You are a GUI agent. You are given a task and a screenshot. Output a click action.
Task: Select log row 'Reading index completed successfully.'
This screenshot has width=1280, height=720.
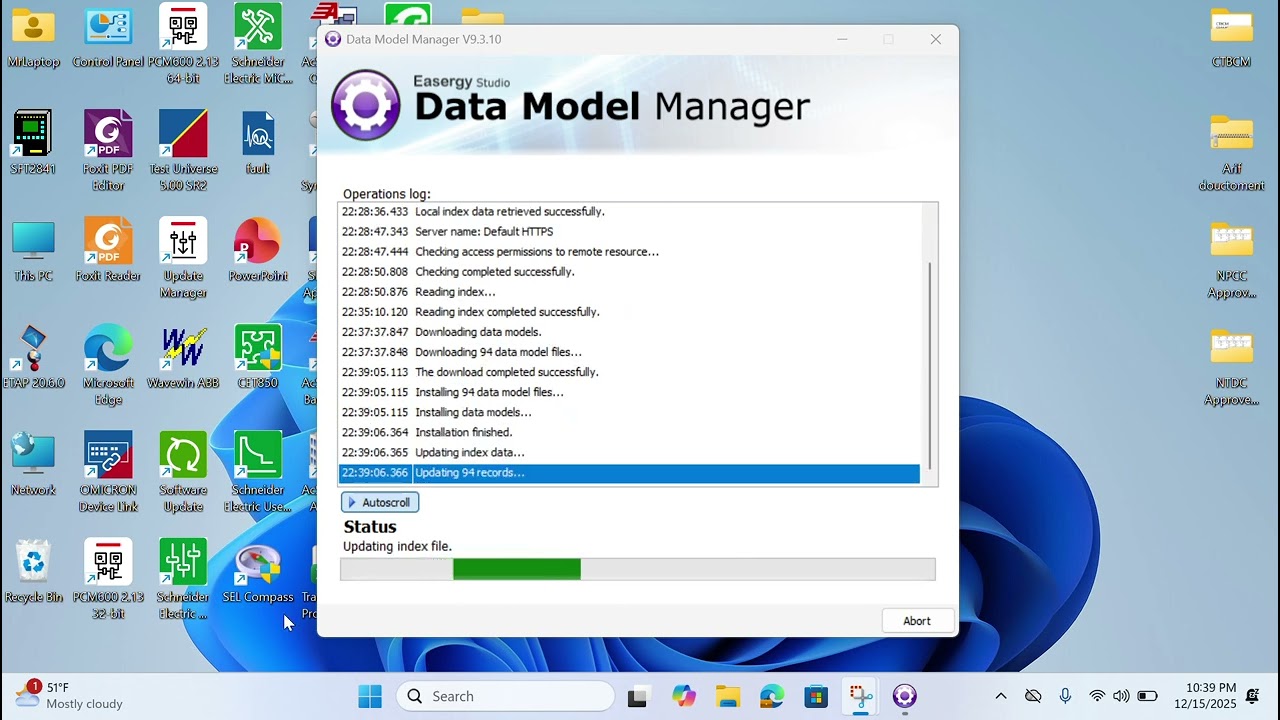pyautogui.click(x=629, y=312)
